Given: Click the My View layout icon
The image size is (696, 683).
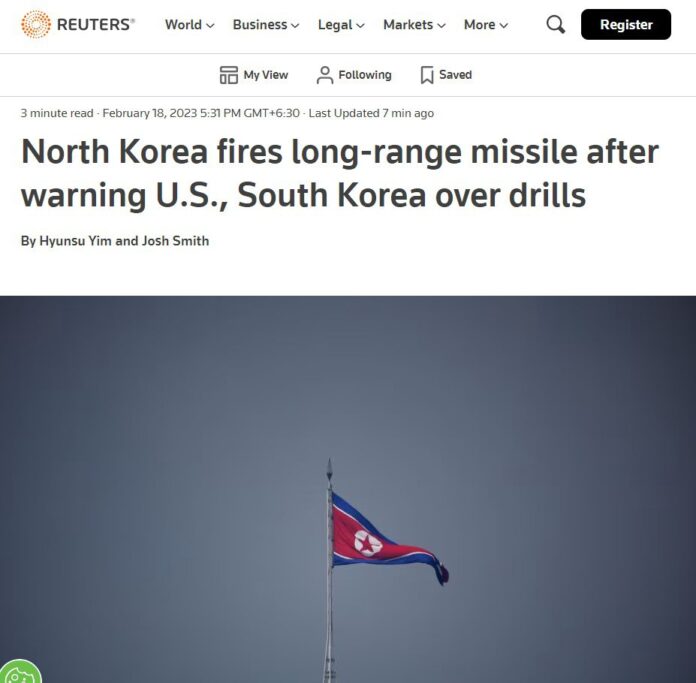Looking at the screenshot, I should pos(229,75).
